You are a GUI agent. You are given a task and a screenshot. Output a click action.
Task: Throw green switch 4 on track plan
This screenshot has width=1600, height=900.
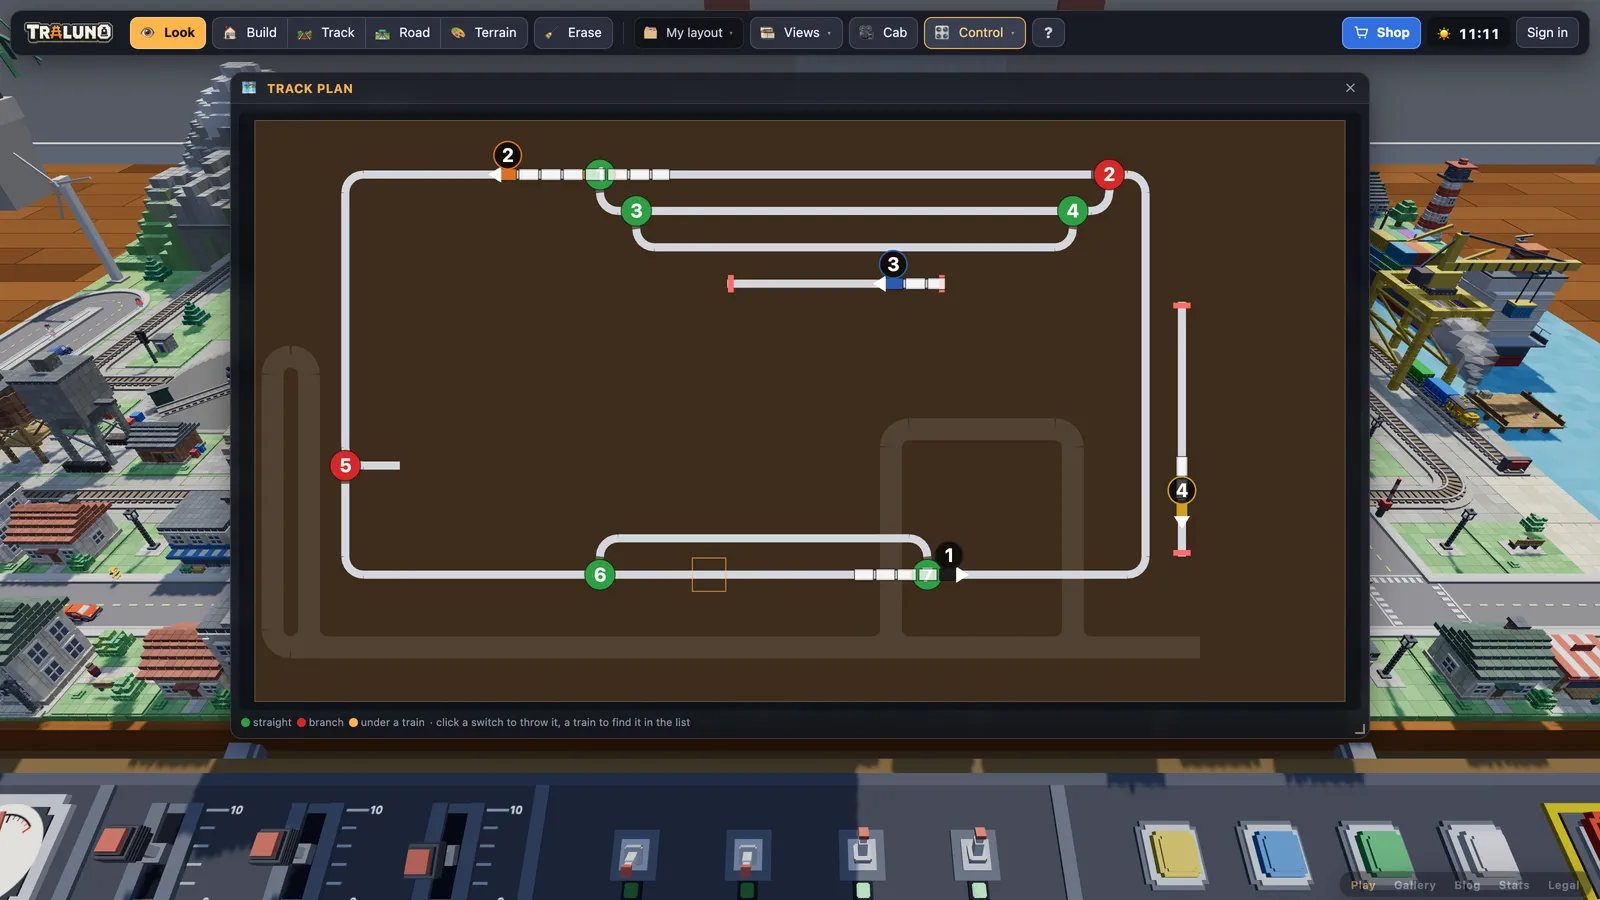(1073, 211)
